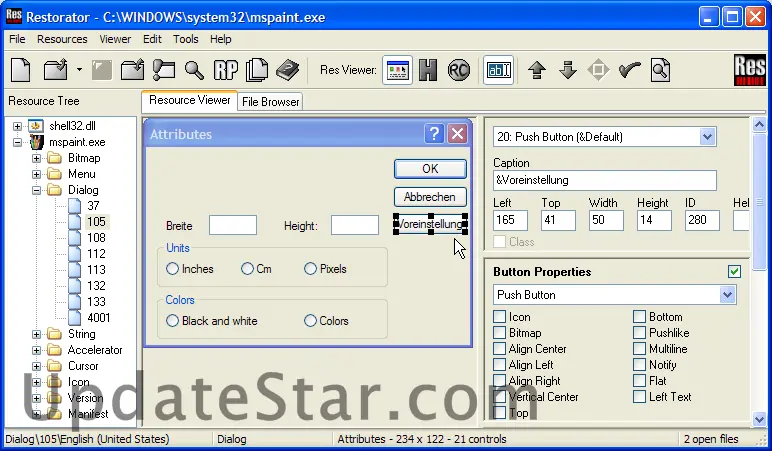Click the help book toolbar icon
This screenshot has width=772, height=451.
(x=288, y=70)
